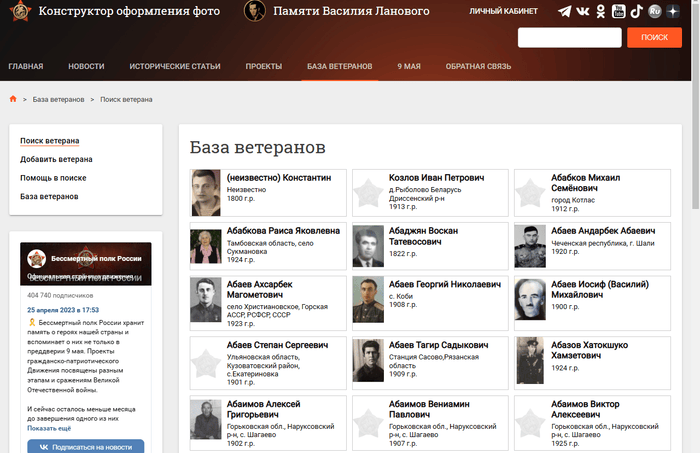Click the Подписаться на новости button
This screenshot has width=700, height=453.
(85, 446)
